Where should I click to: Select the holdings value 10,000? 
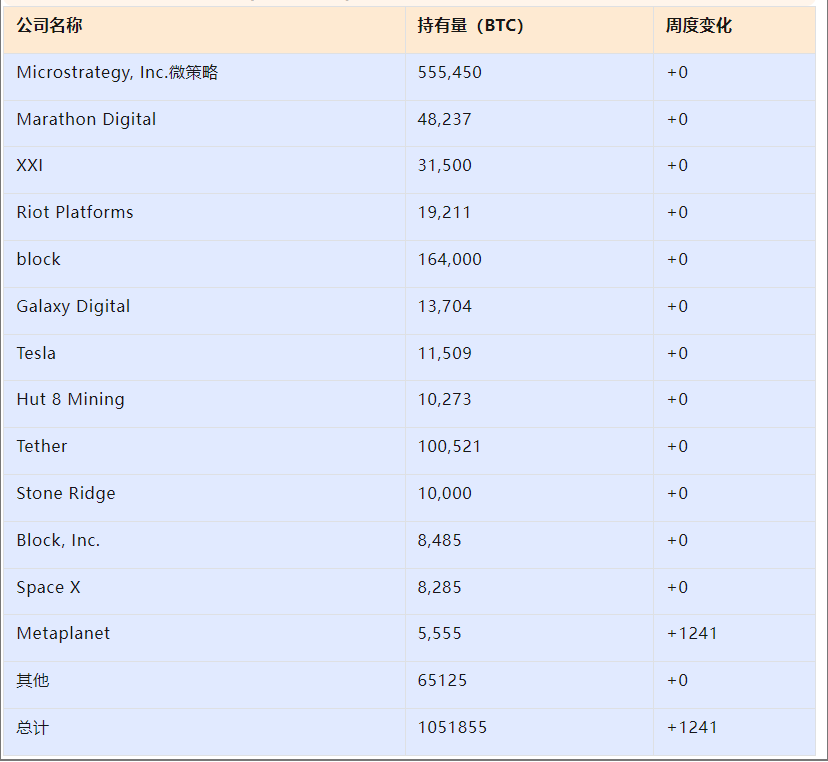[444, 493]
